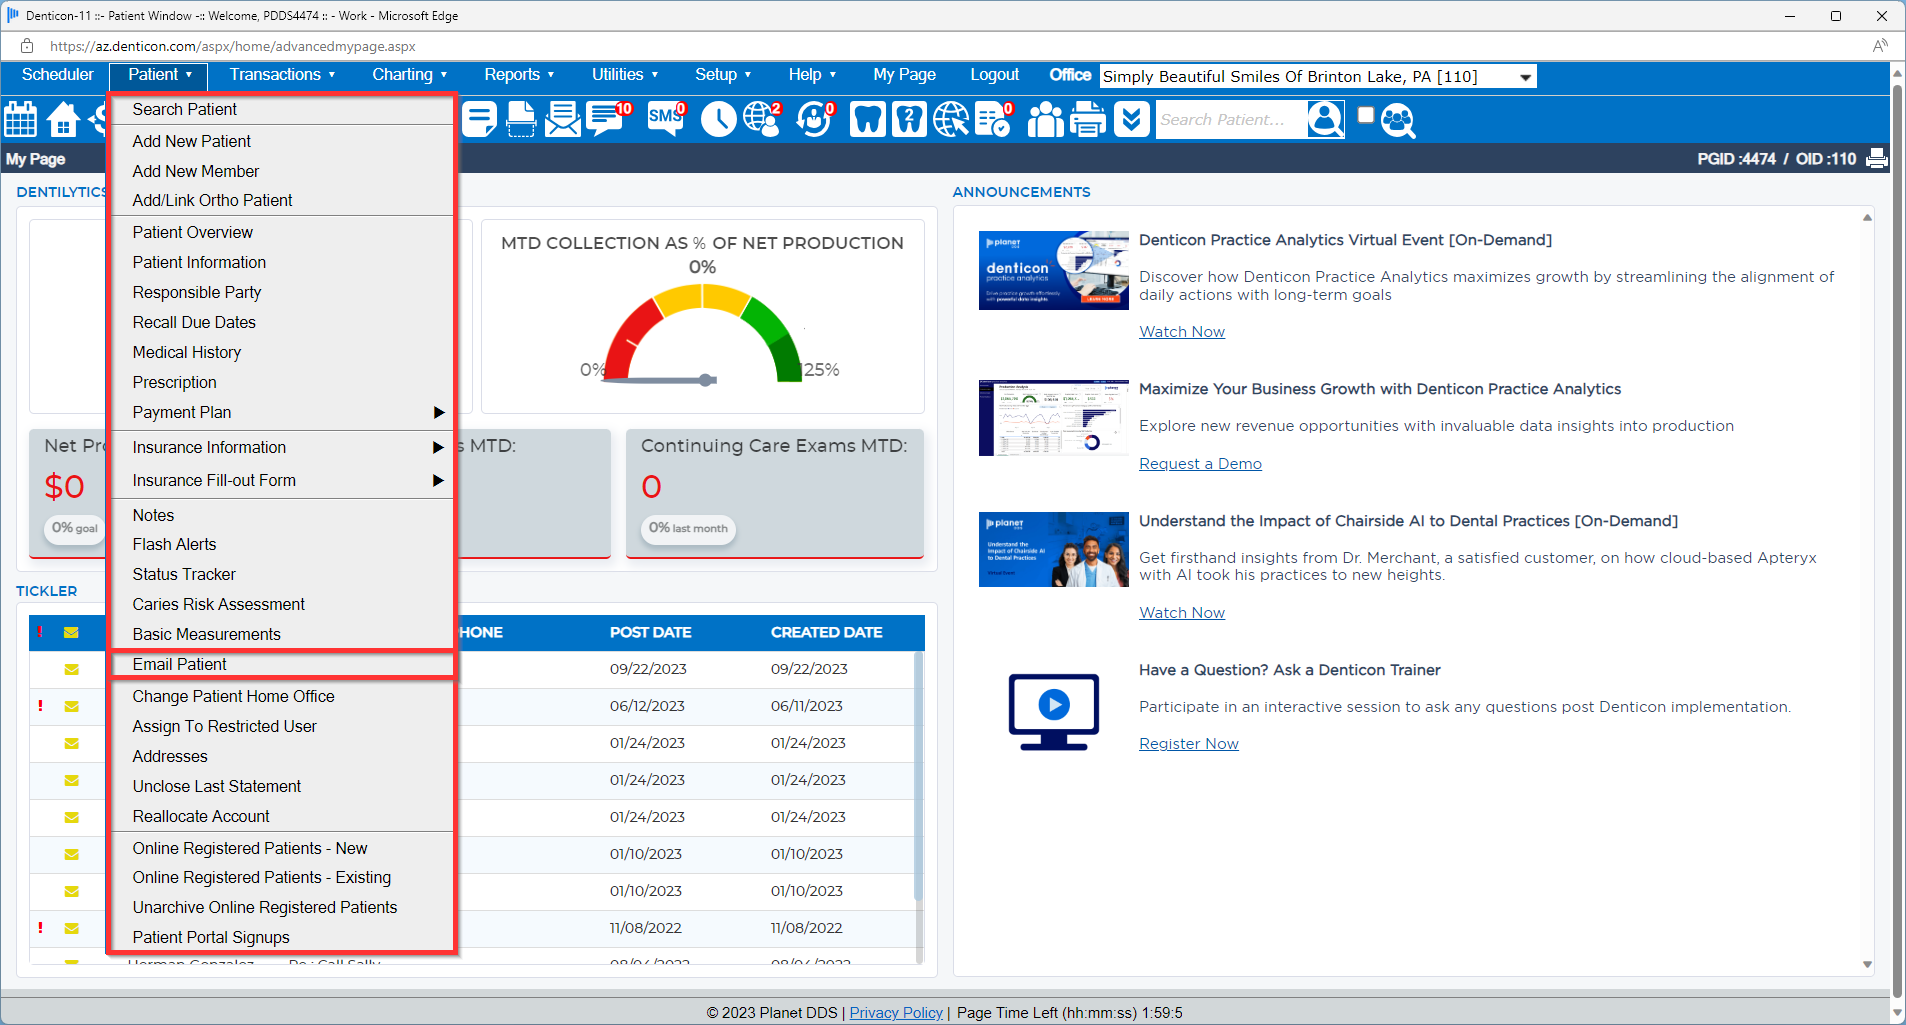Open the SMS messages icon

pos(666,119)
